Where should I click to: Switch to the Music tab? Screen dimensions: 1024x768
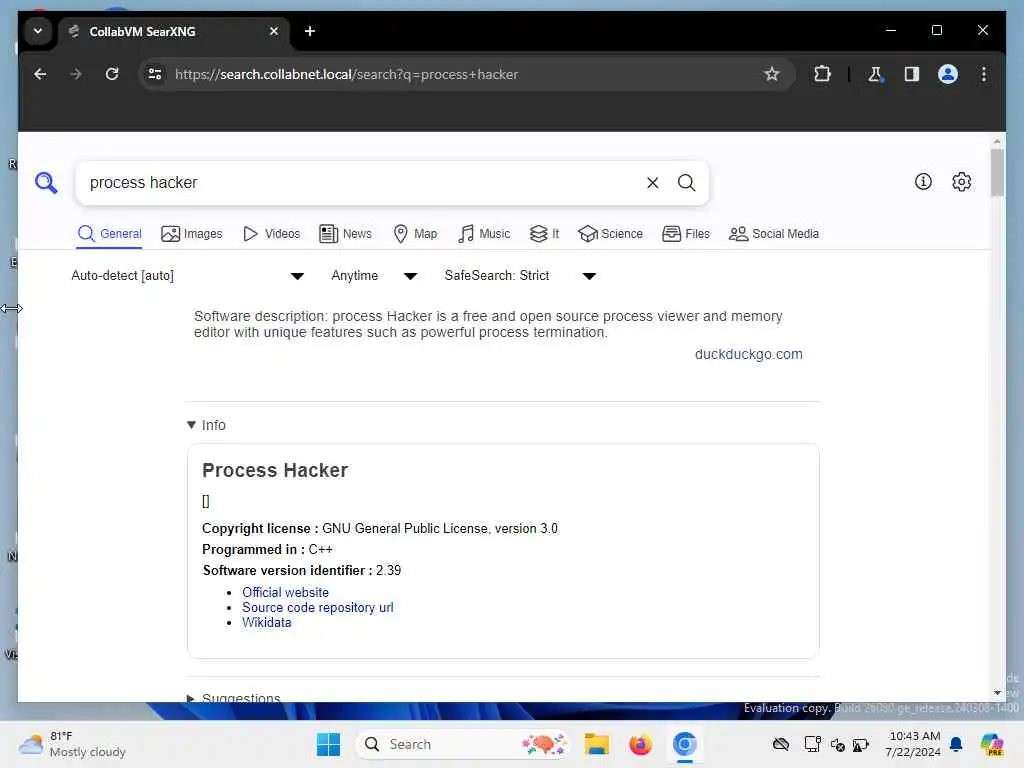[x=484, y=234]
